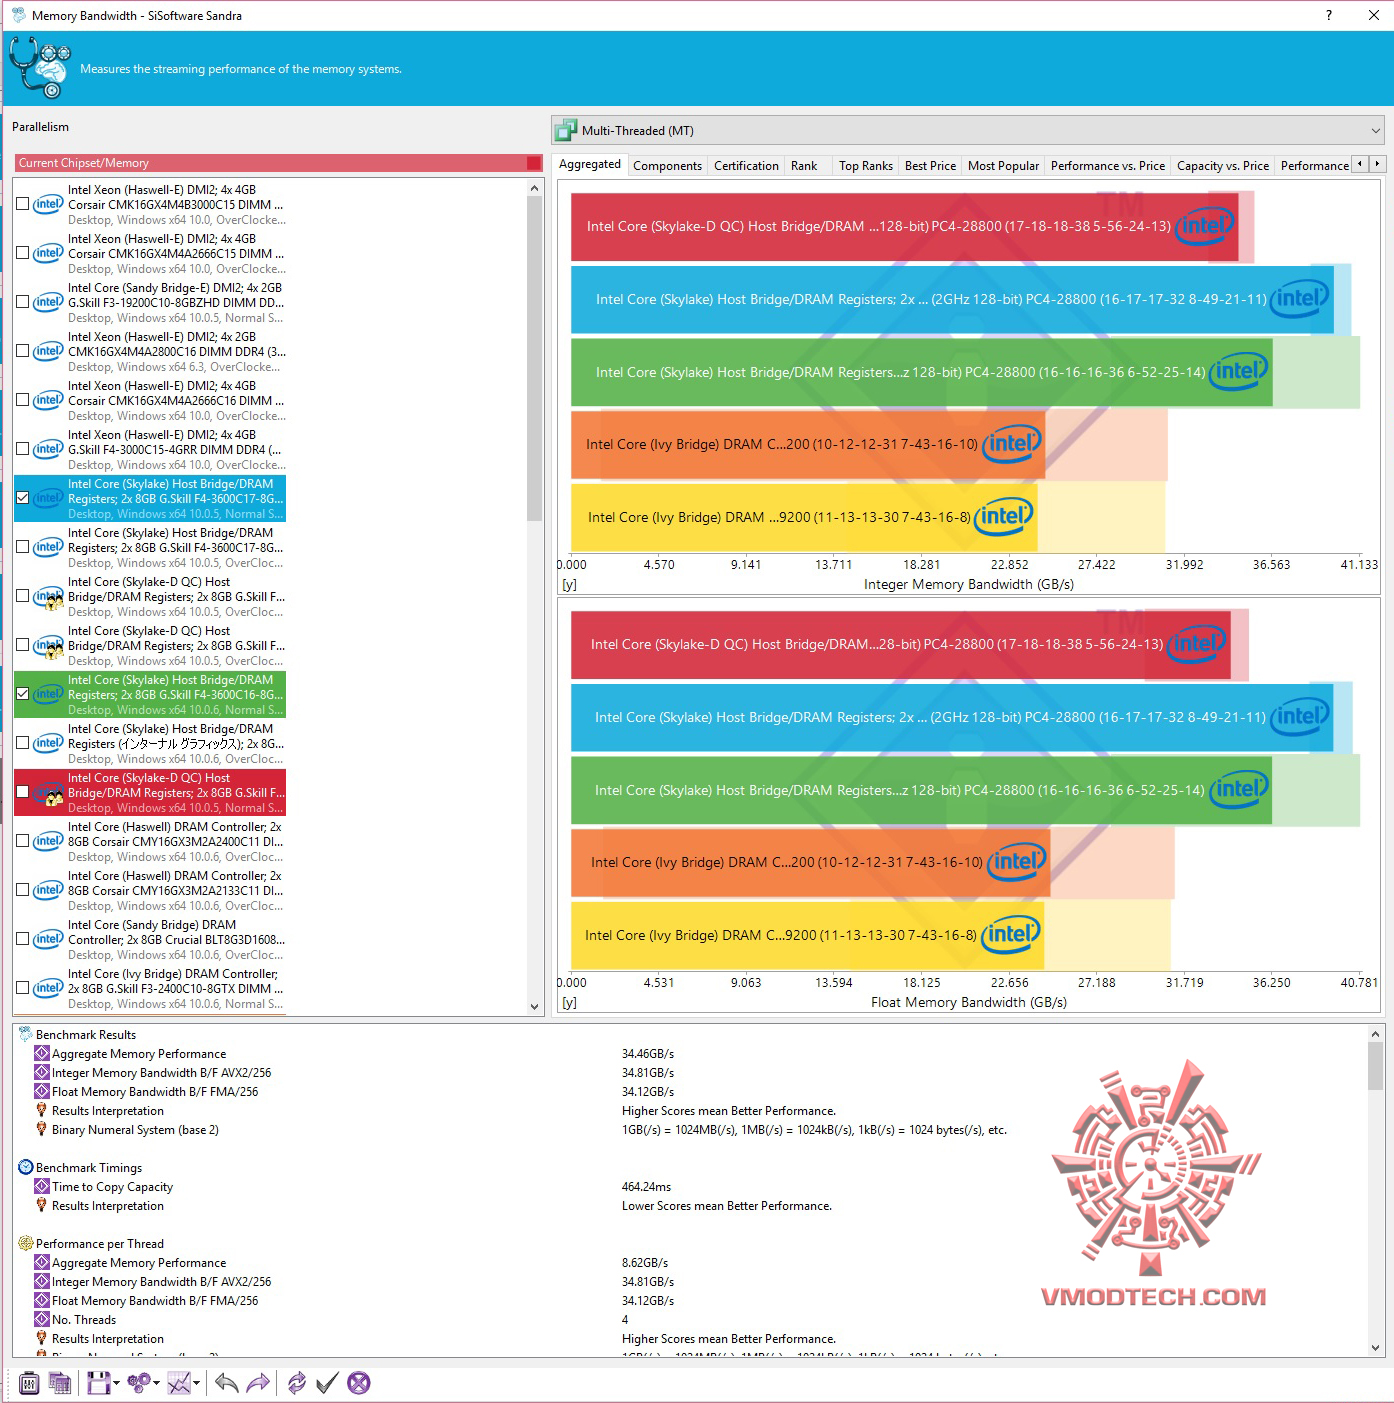Open dropdown arrow next to save icon
This screenshot has height=1403, width=1394.
116,1384
